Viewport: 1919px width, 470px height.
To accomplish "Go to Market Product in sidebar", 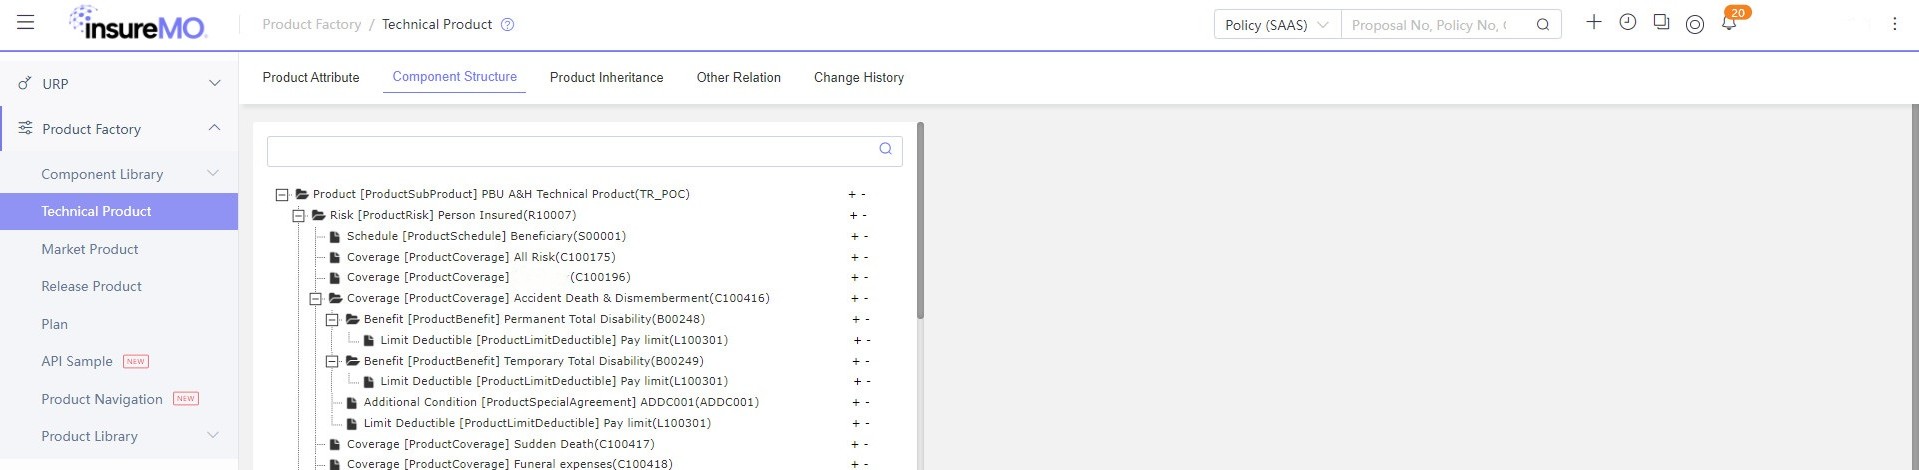I will 90,249.
